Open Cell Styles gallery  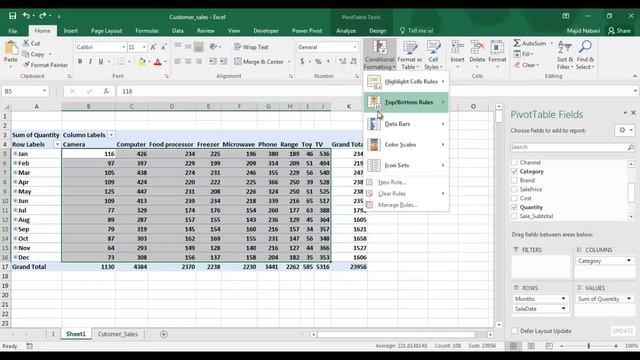pyautogui.click(x=433, y=55)
